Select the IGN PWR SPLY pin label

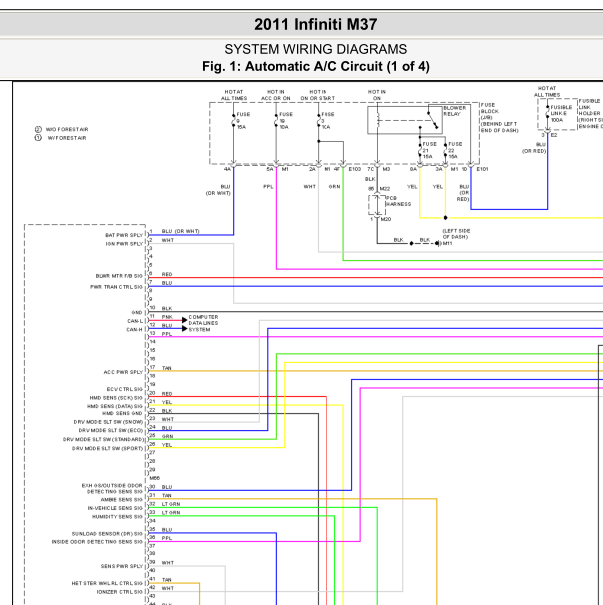[124, 244]
